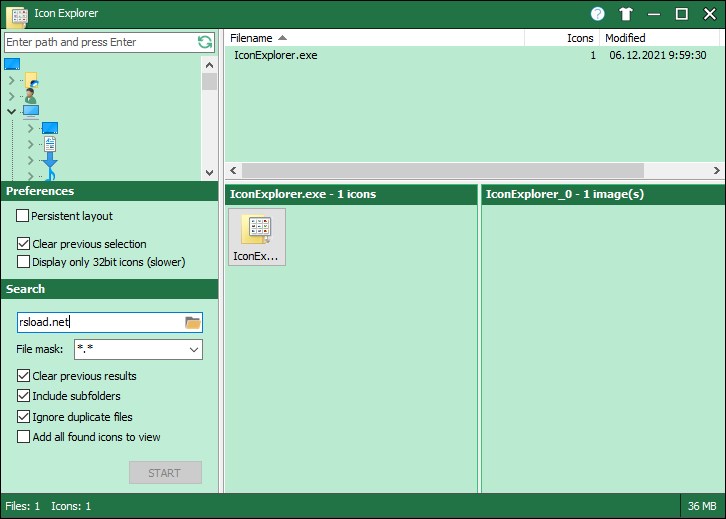Select the Desktop icon under This PC
This screenshot has width=726, height=519.
(x=50, y=128)
